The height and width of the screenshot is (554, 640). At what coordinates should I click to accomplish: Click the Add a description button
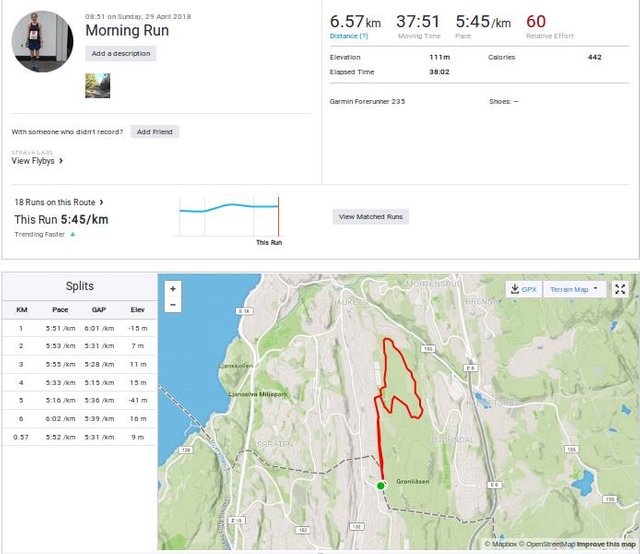(x=120, y=53)
